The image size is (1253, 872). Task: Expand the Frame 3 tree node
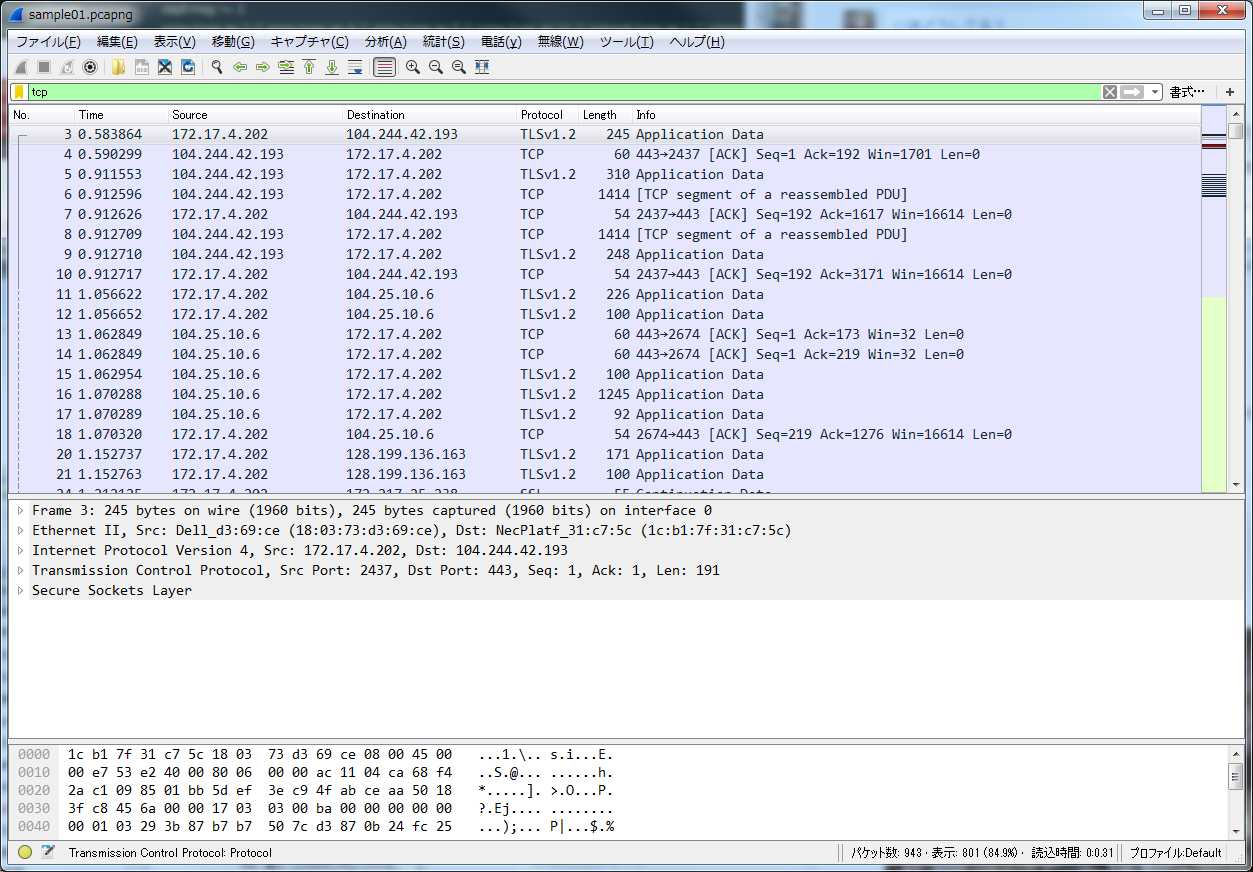pos(20,510)
